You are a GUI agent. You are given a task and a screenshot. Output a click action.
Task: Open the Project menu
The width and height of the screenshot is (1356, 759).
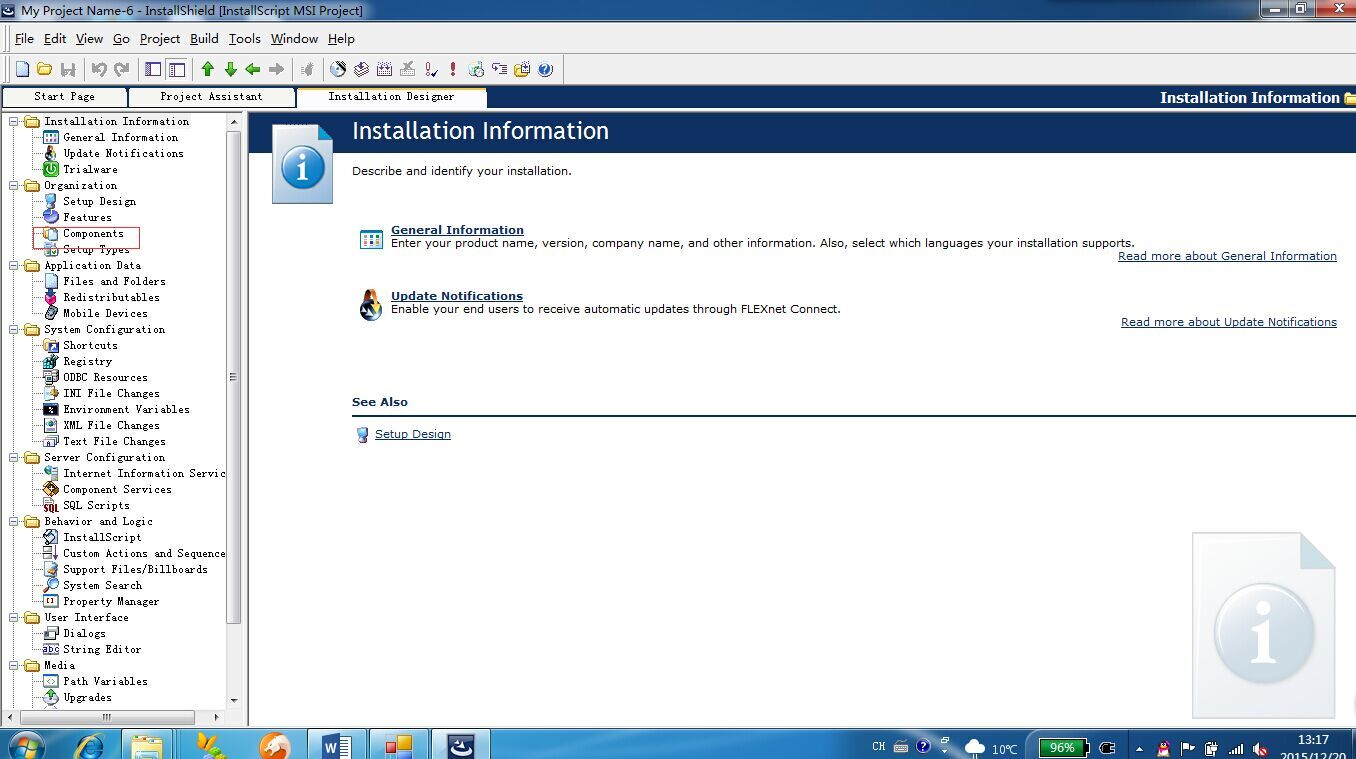160,38
